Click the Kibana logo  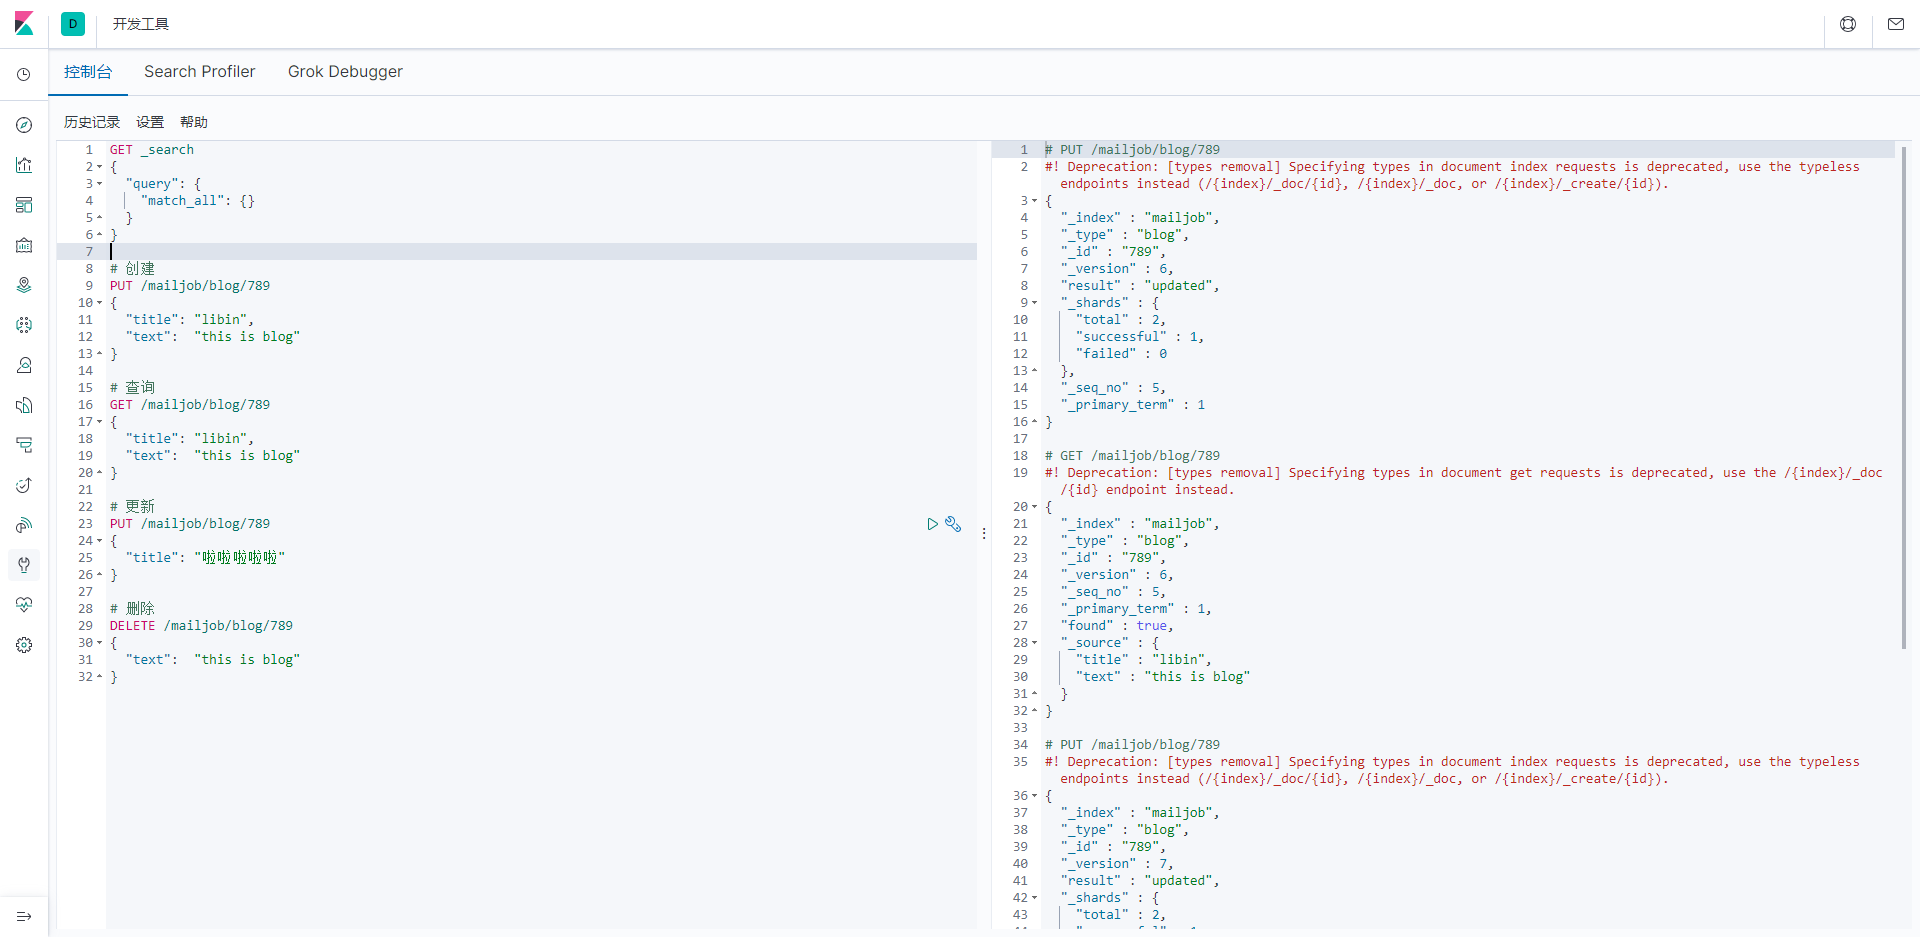coord(24,24)
